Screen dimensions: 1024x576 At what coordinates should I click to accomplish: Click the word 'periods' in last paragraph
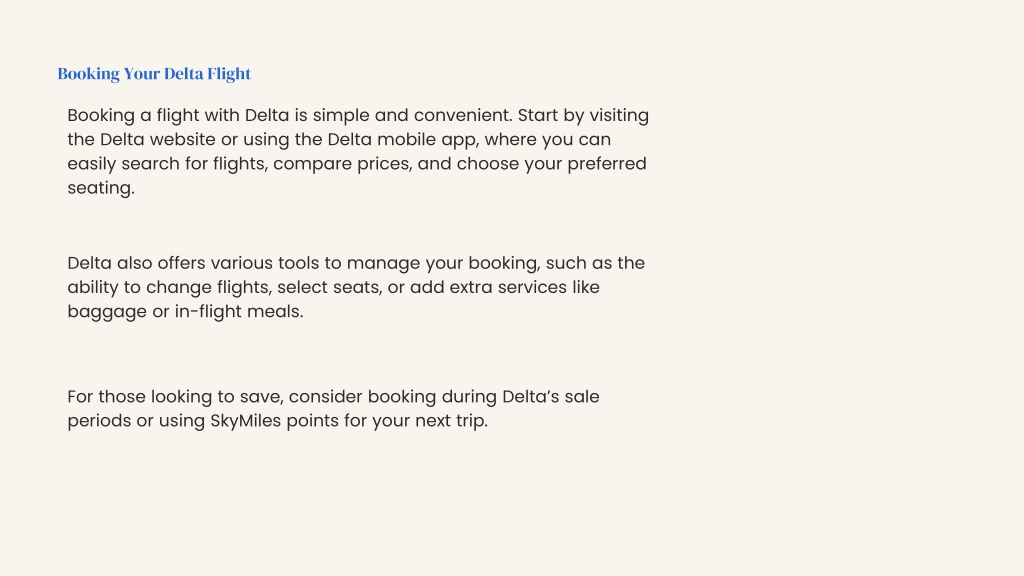pyautogui.click(x=99, y=421)
